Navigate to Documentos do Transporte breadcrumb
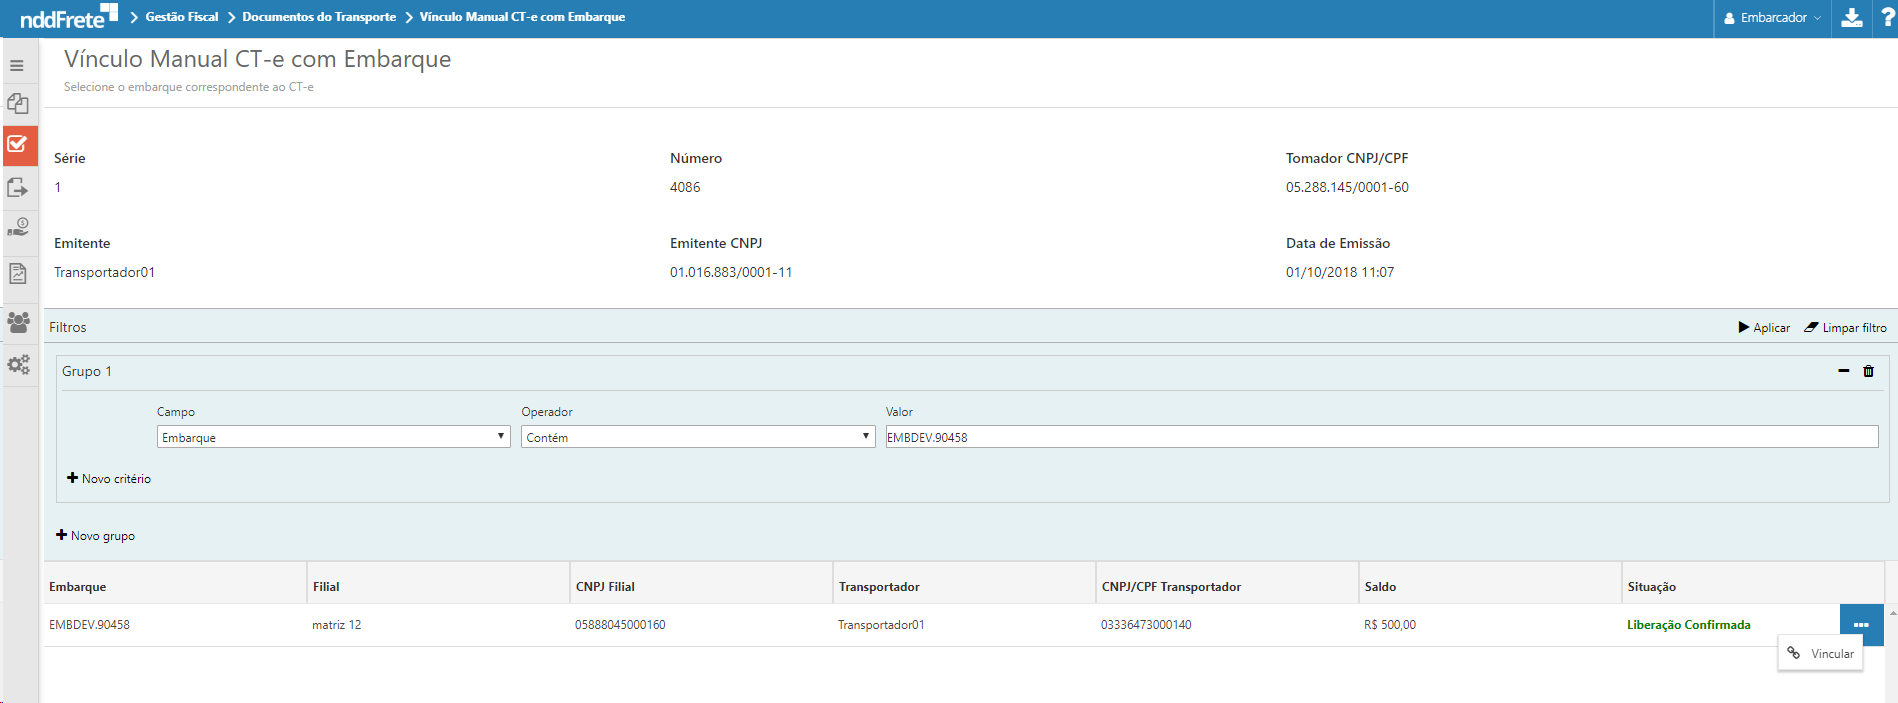This screenshot has height=703, width=1898. 319,17
